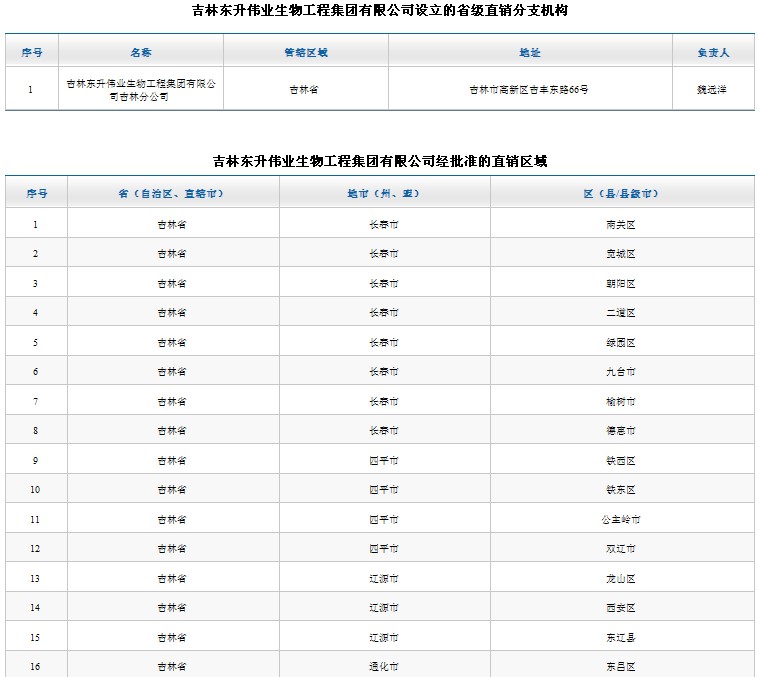Click the 名称 column header
Viewport: 758px width, 677px height.
(x=141, y=52)
